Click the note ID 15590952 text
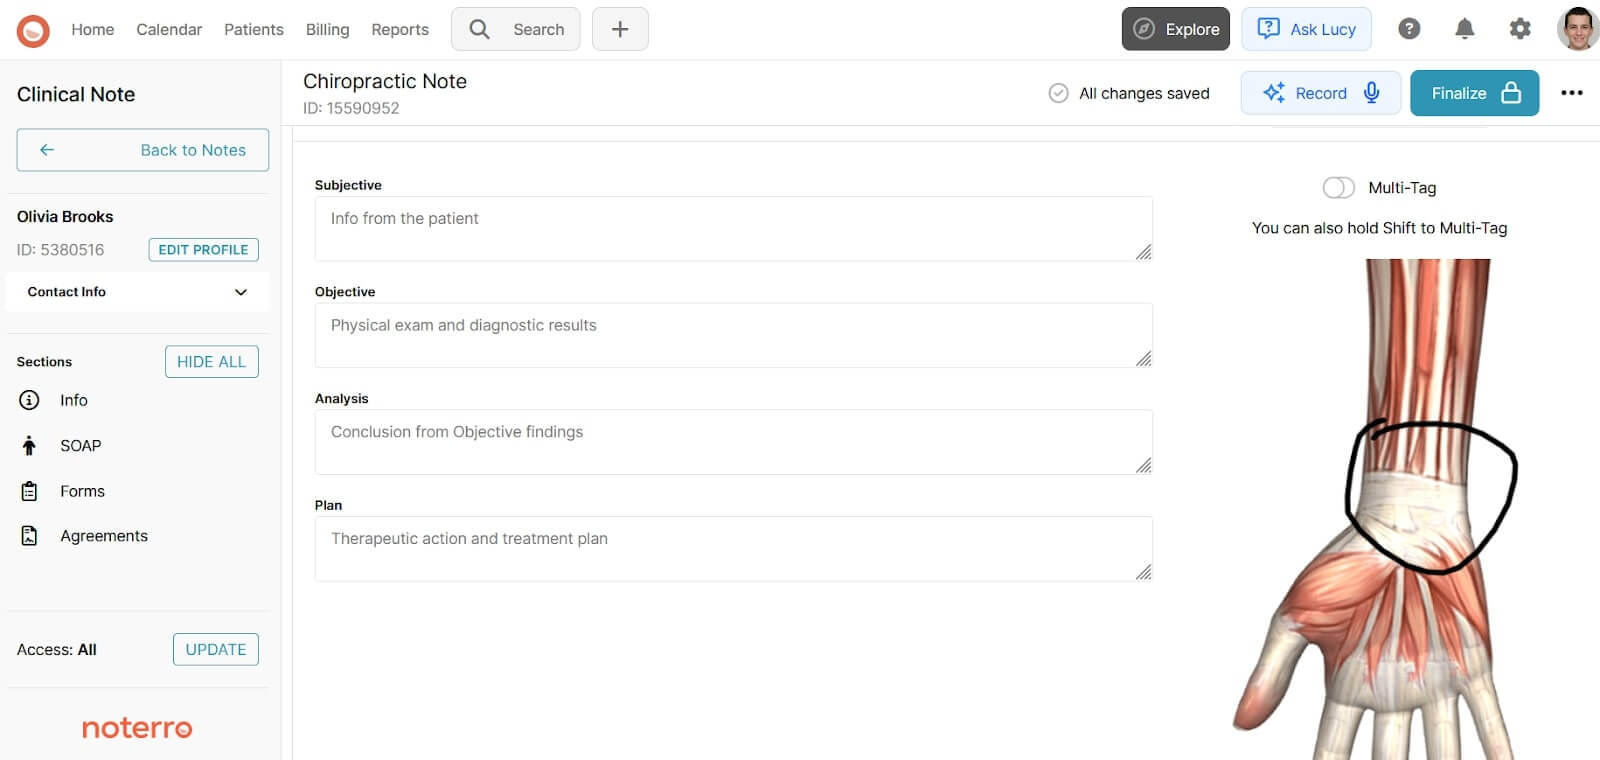 (x=351, y=108)
